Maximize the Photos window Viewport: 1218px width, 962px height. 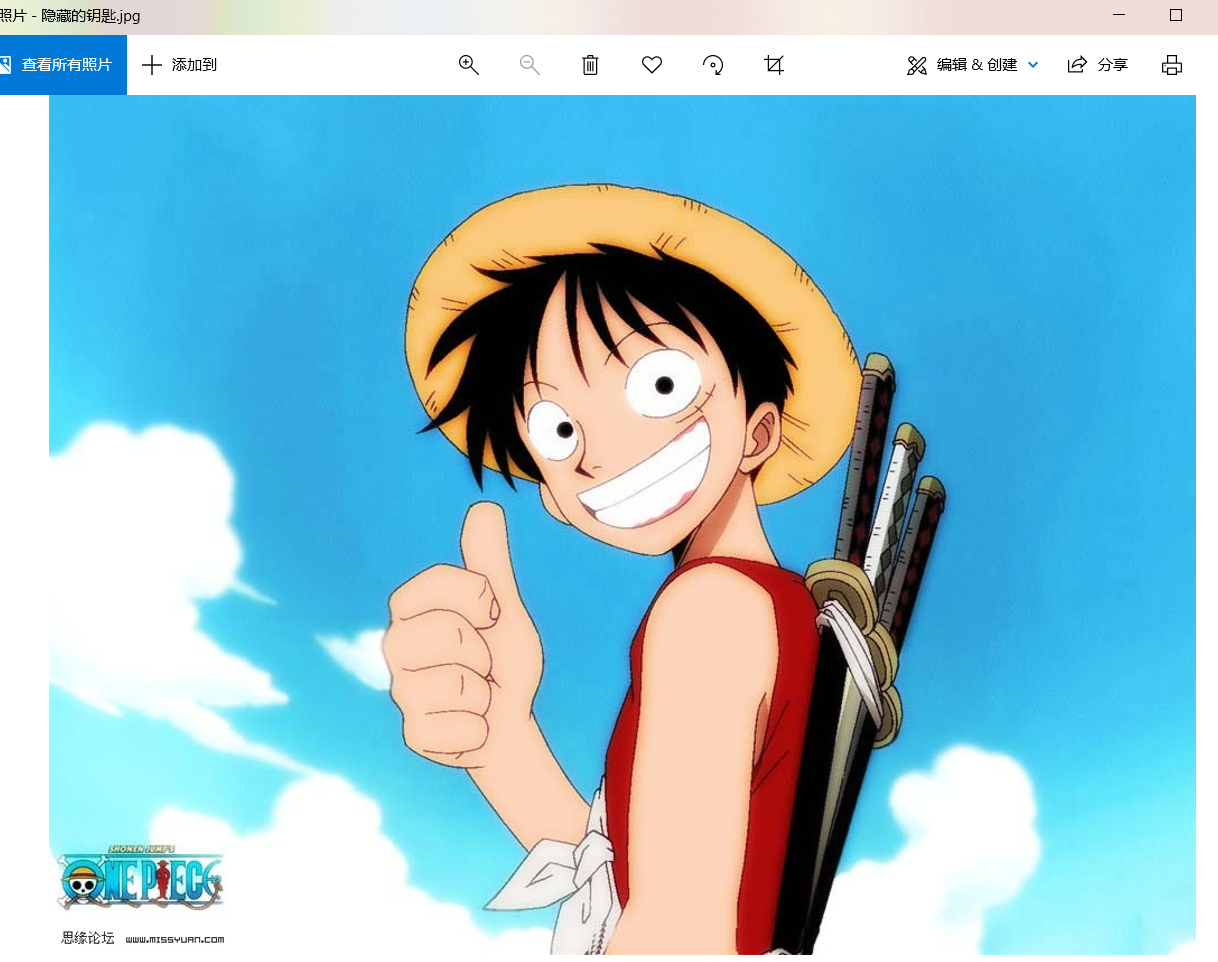tap(1176, 15)
